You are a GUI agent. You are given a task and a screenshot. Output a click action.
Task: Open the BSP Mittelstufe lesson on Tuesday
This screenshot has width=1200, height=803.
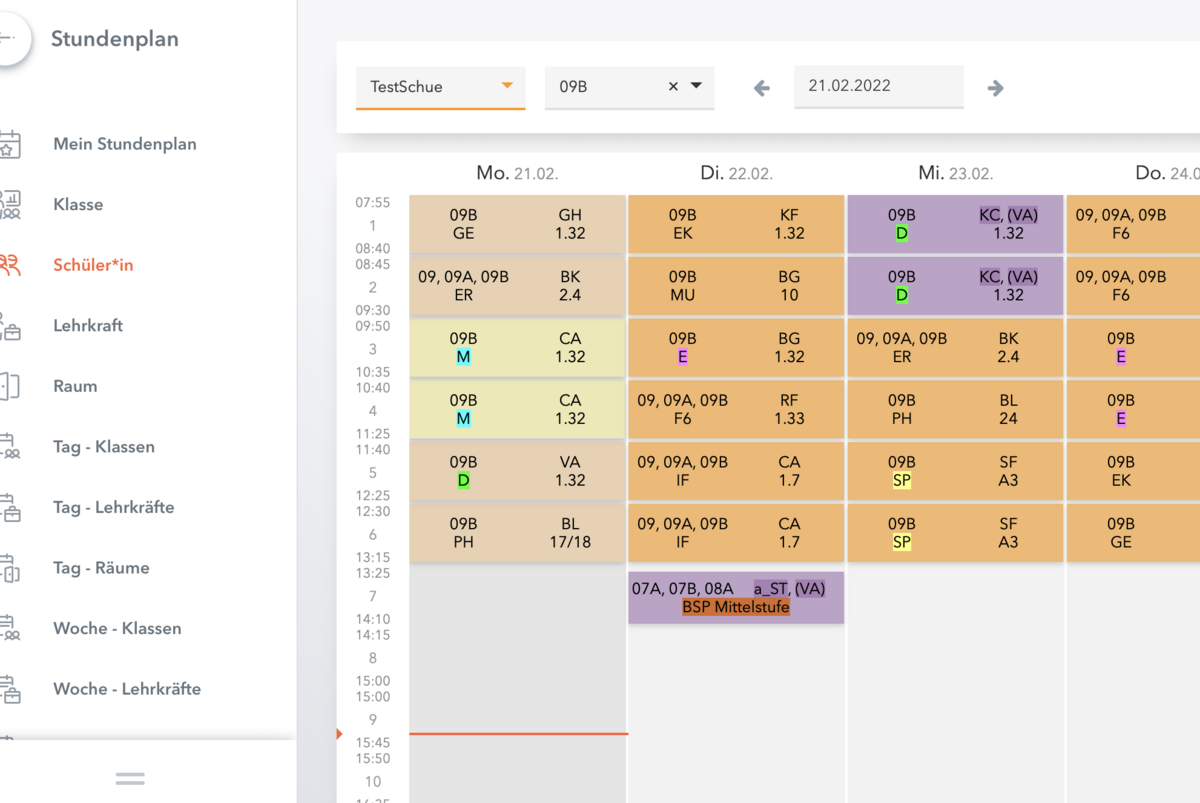point(735,598)
